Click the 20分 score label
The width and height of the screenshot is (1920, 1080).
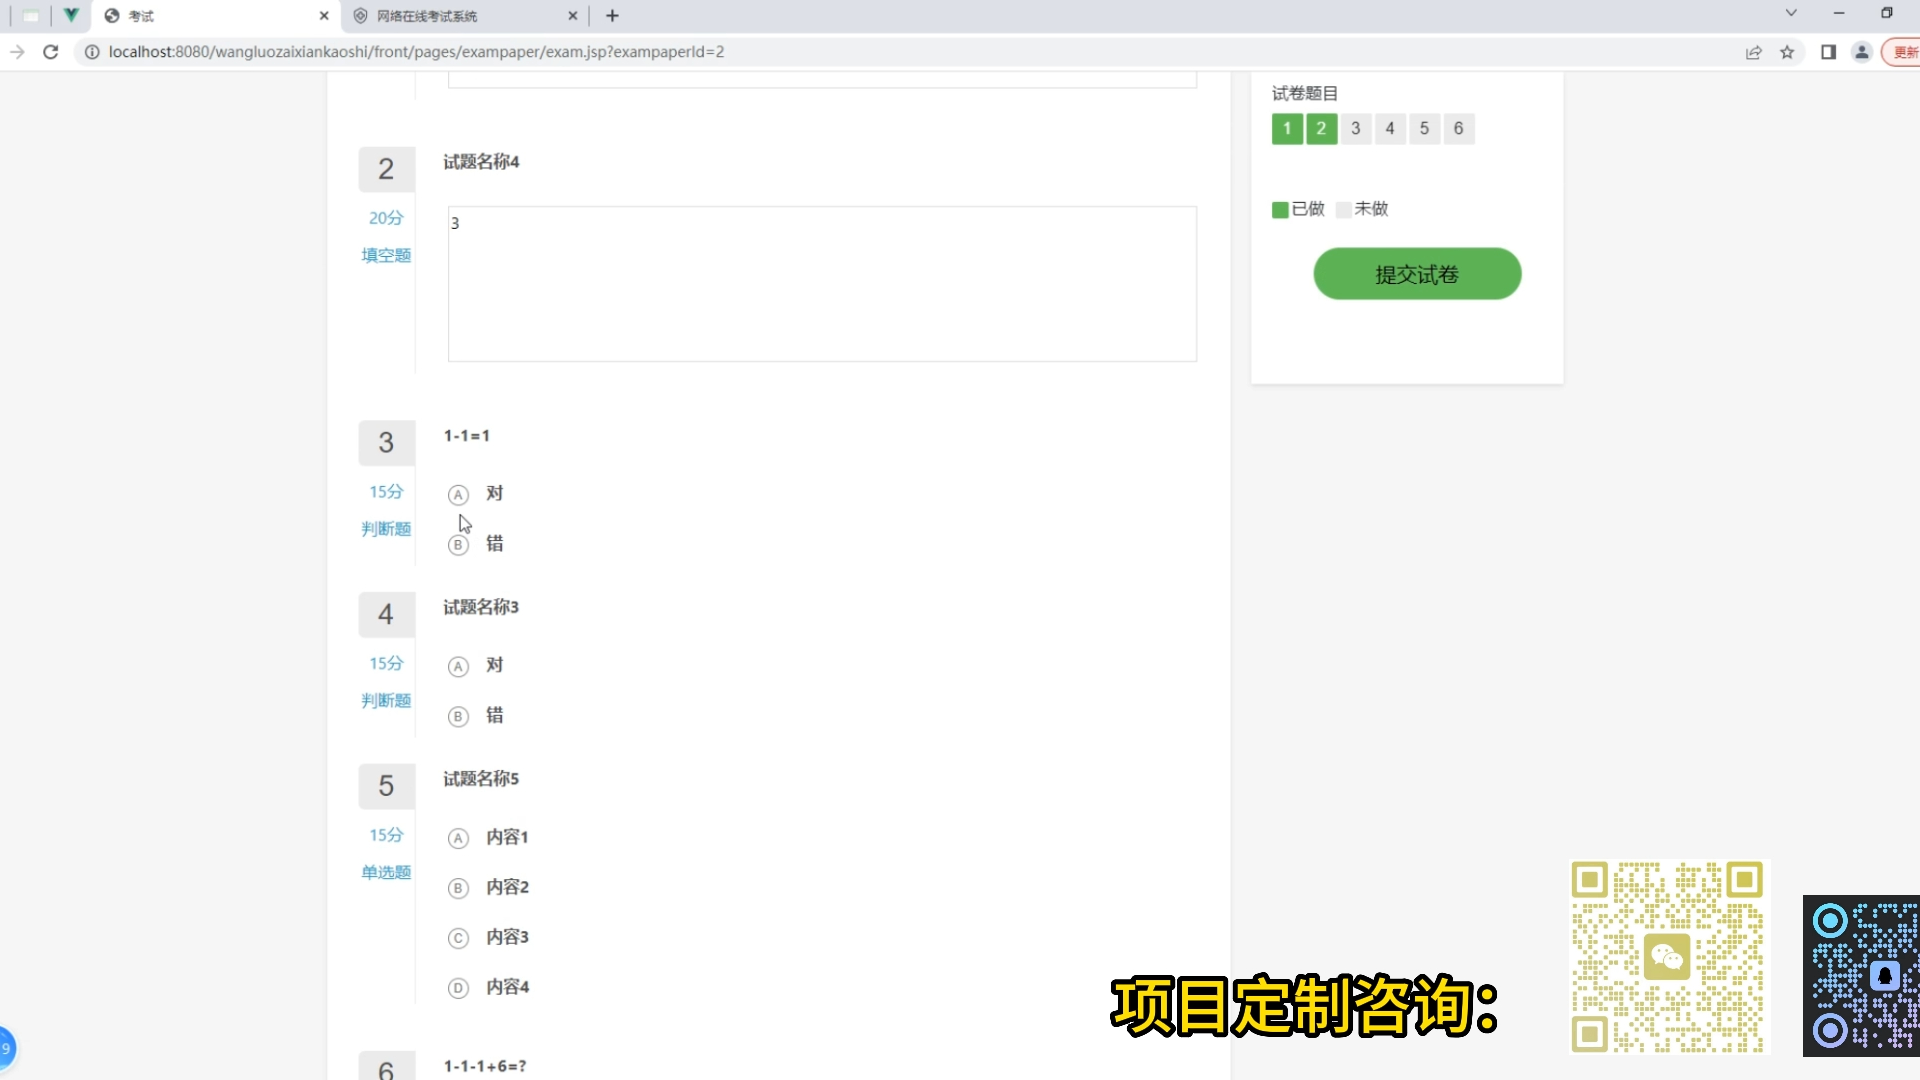[386, 218]
